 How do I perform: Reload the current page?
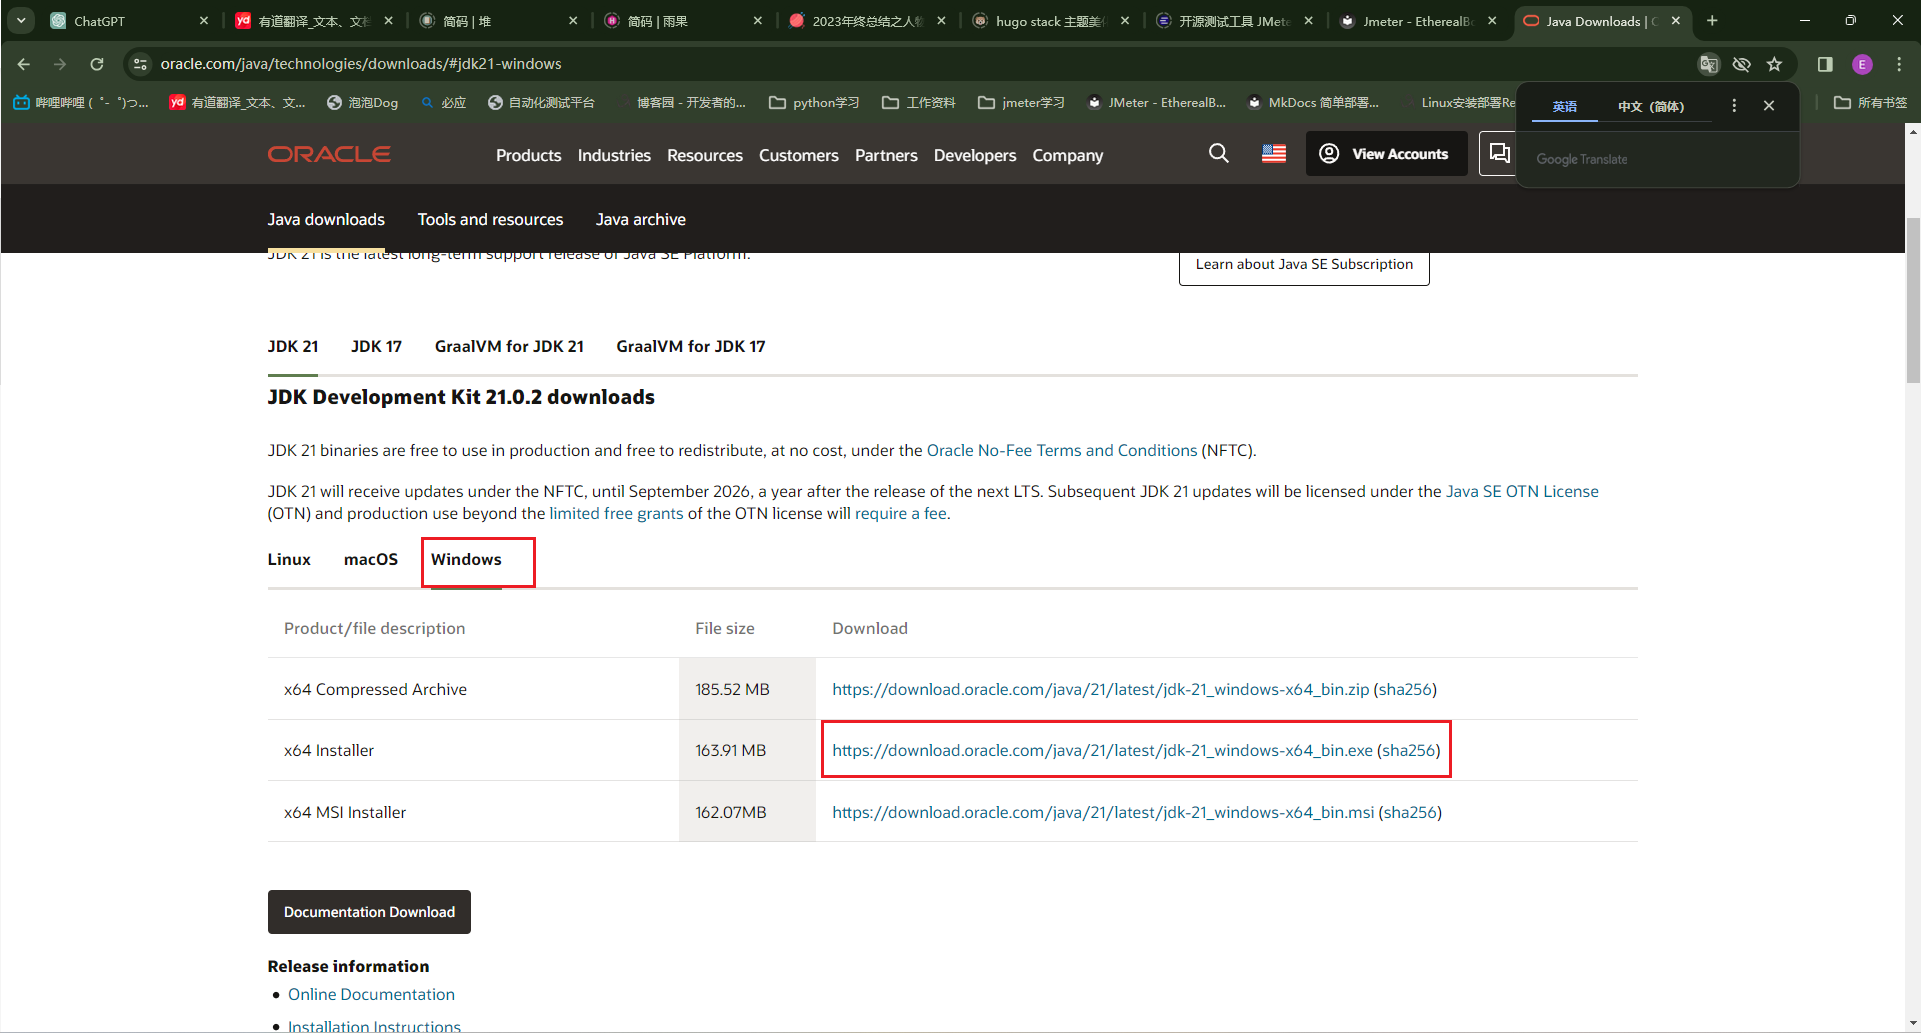point(97,64)
